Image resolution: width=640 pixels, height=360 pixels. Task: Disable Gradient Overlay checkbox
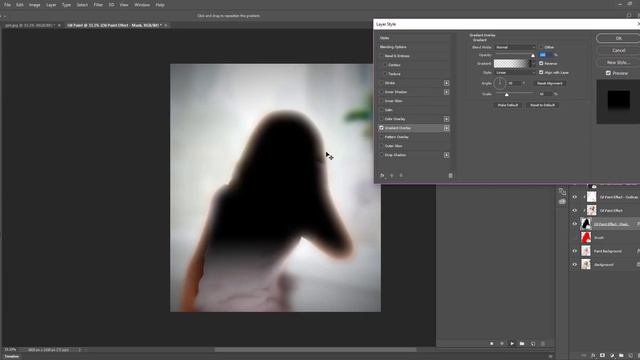382,128
